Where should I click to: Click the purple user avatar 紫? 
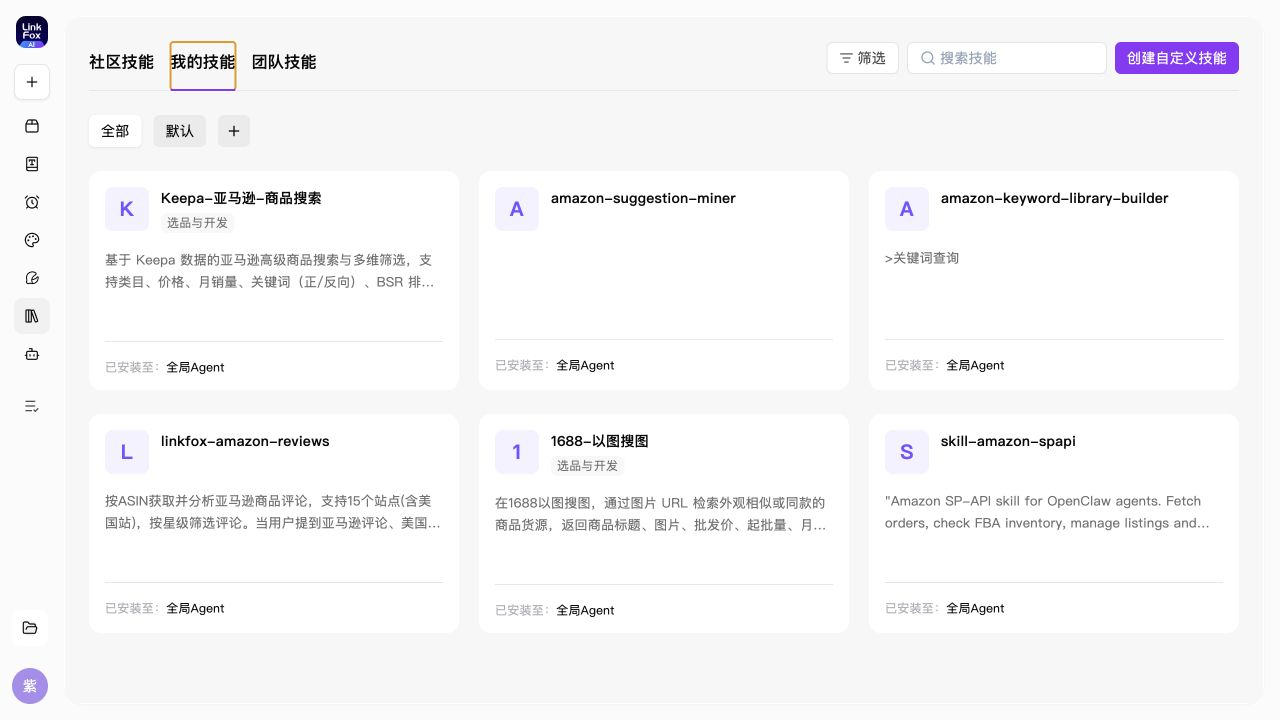(30, 686)
